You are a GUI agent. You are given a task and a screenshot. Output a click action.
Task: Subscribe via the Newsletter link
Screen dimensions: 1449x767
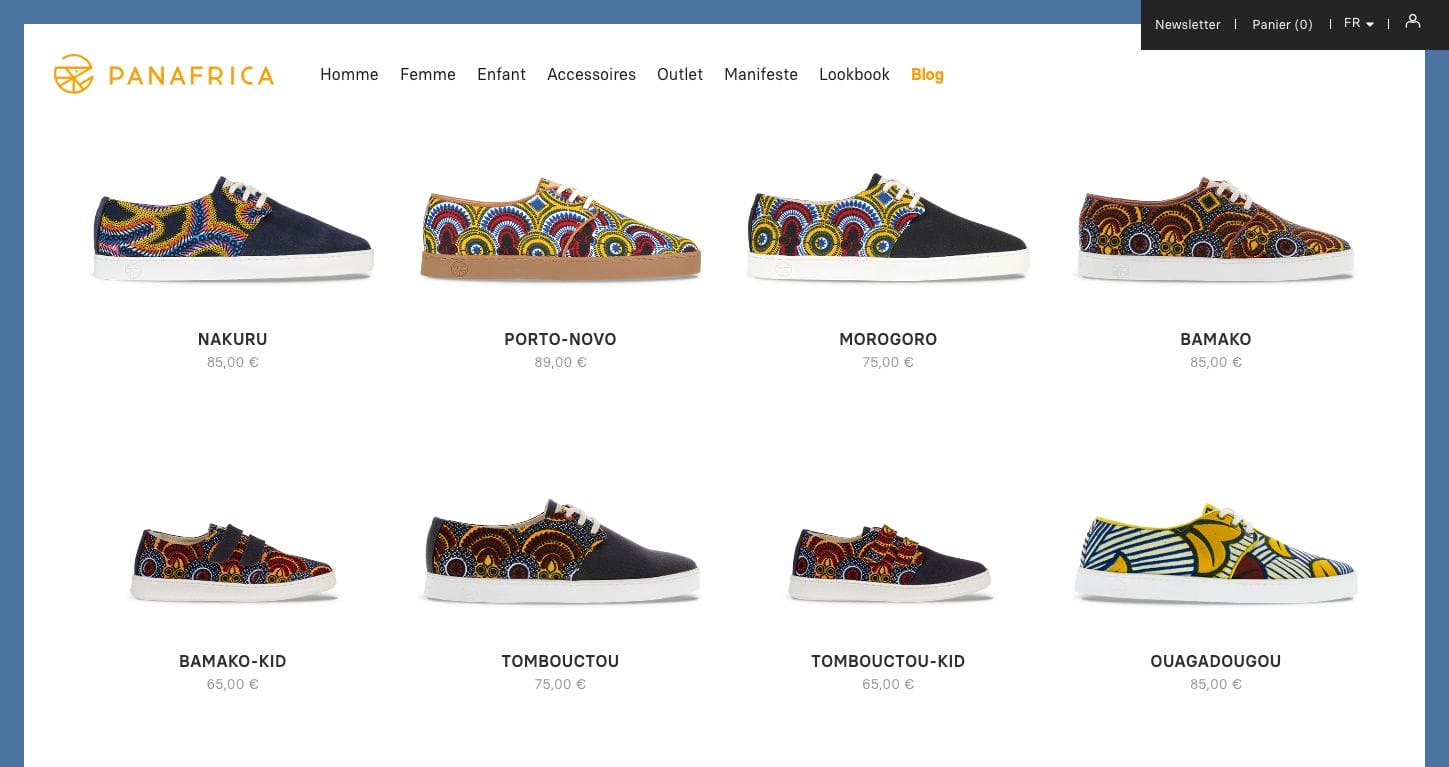1188,24
